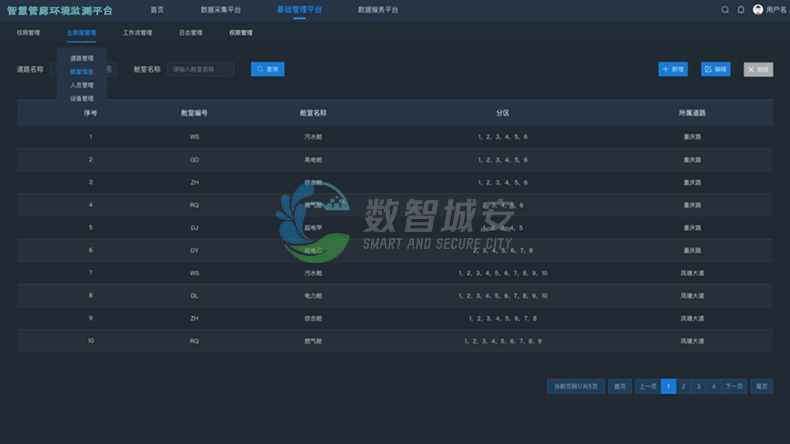790x444 pixels.
Task: Select 道路管理 from the dropdown list
Action: click(82, 58)
